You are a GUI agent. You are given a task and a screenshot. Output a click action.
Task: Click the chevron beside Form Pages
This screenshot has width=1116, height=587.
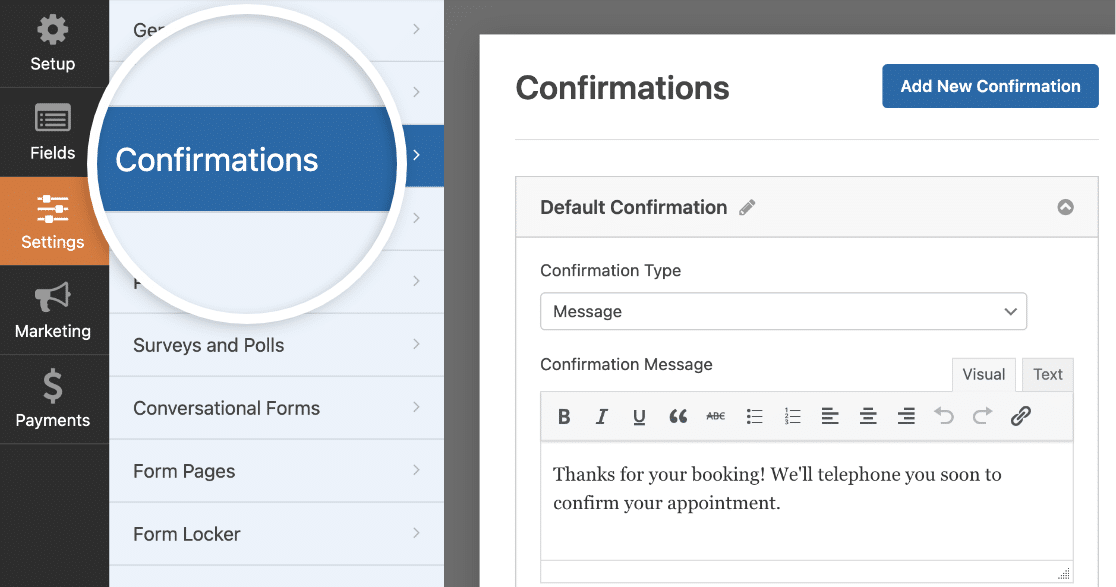pos(416,470)
